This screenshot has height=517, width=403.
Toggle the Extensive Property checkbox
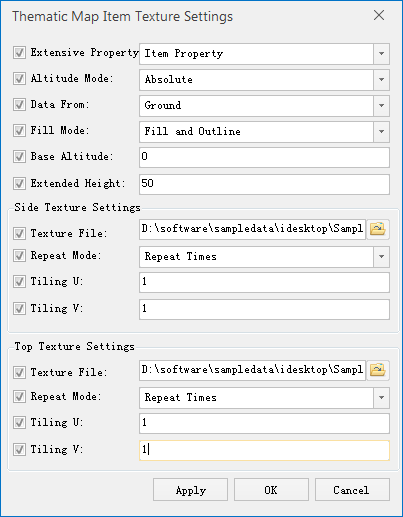point(19,53)
